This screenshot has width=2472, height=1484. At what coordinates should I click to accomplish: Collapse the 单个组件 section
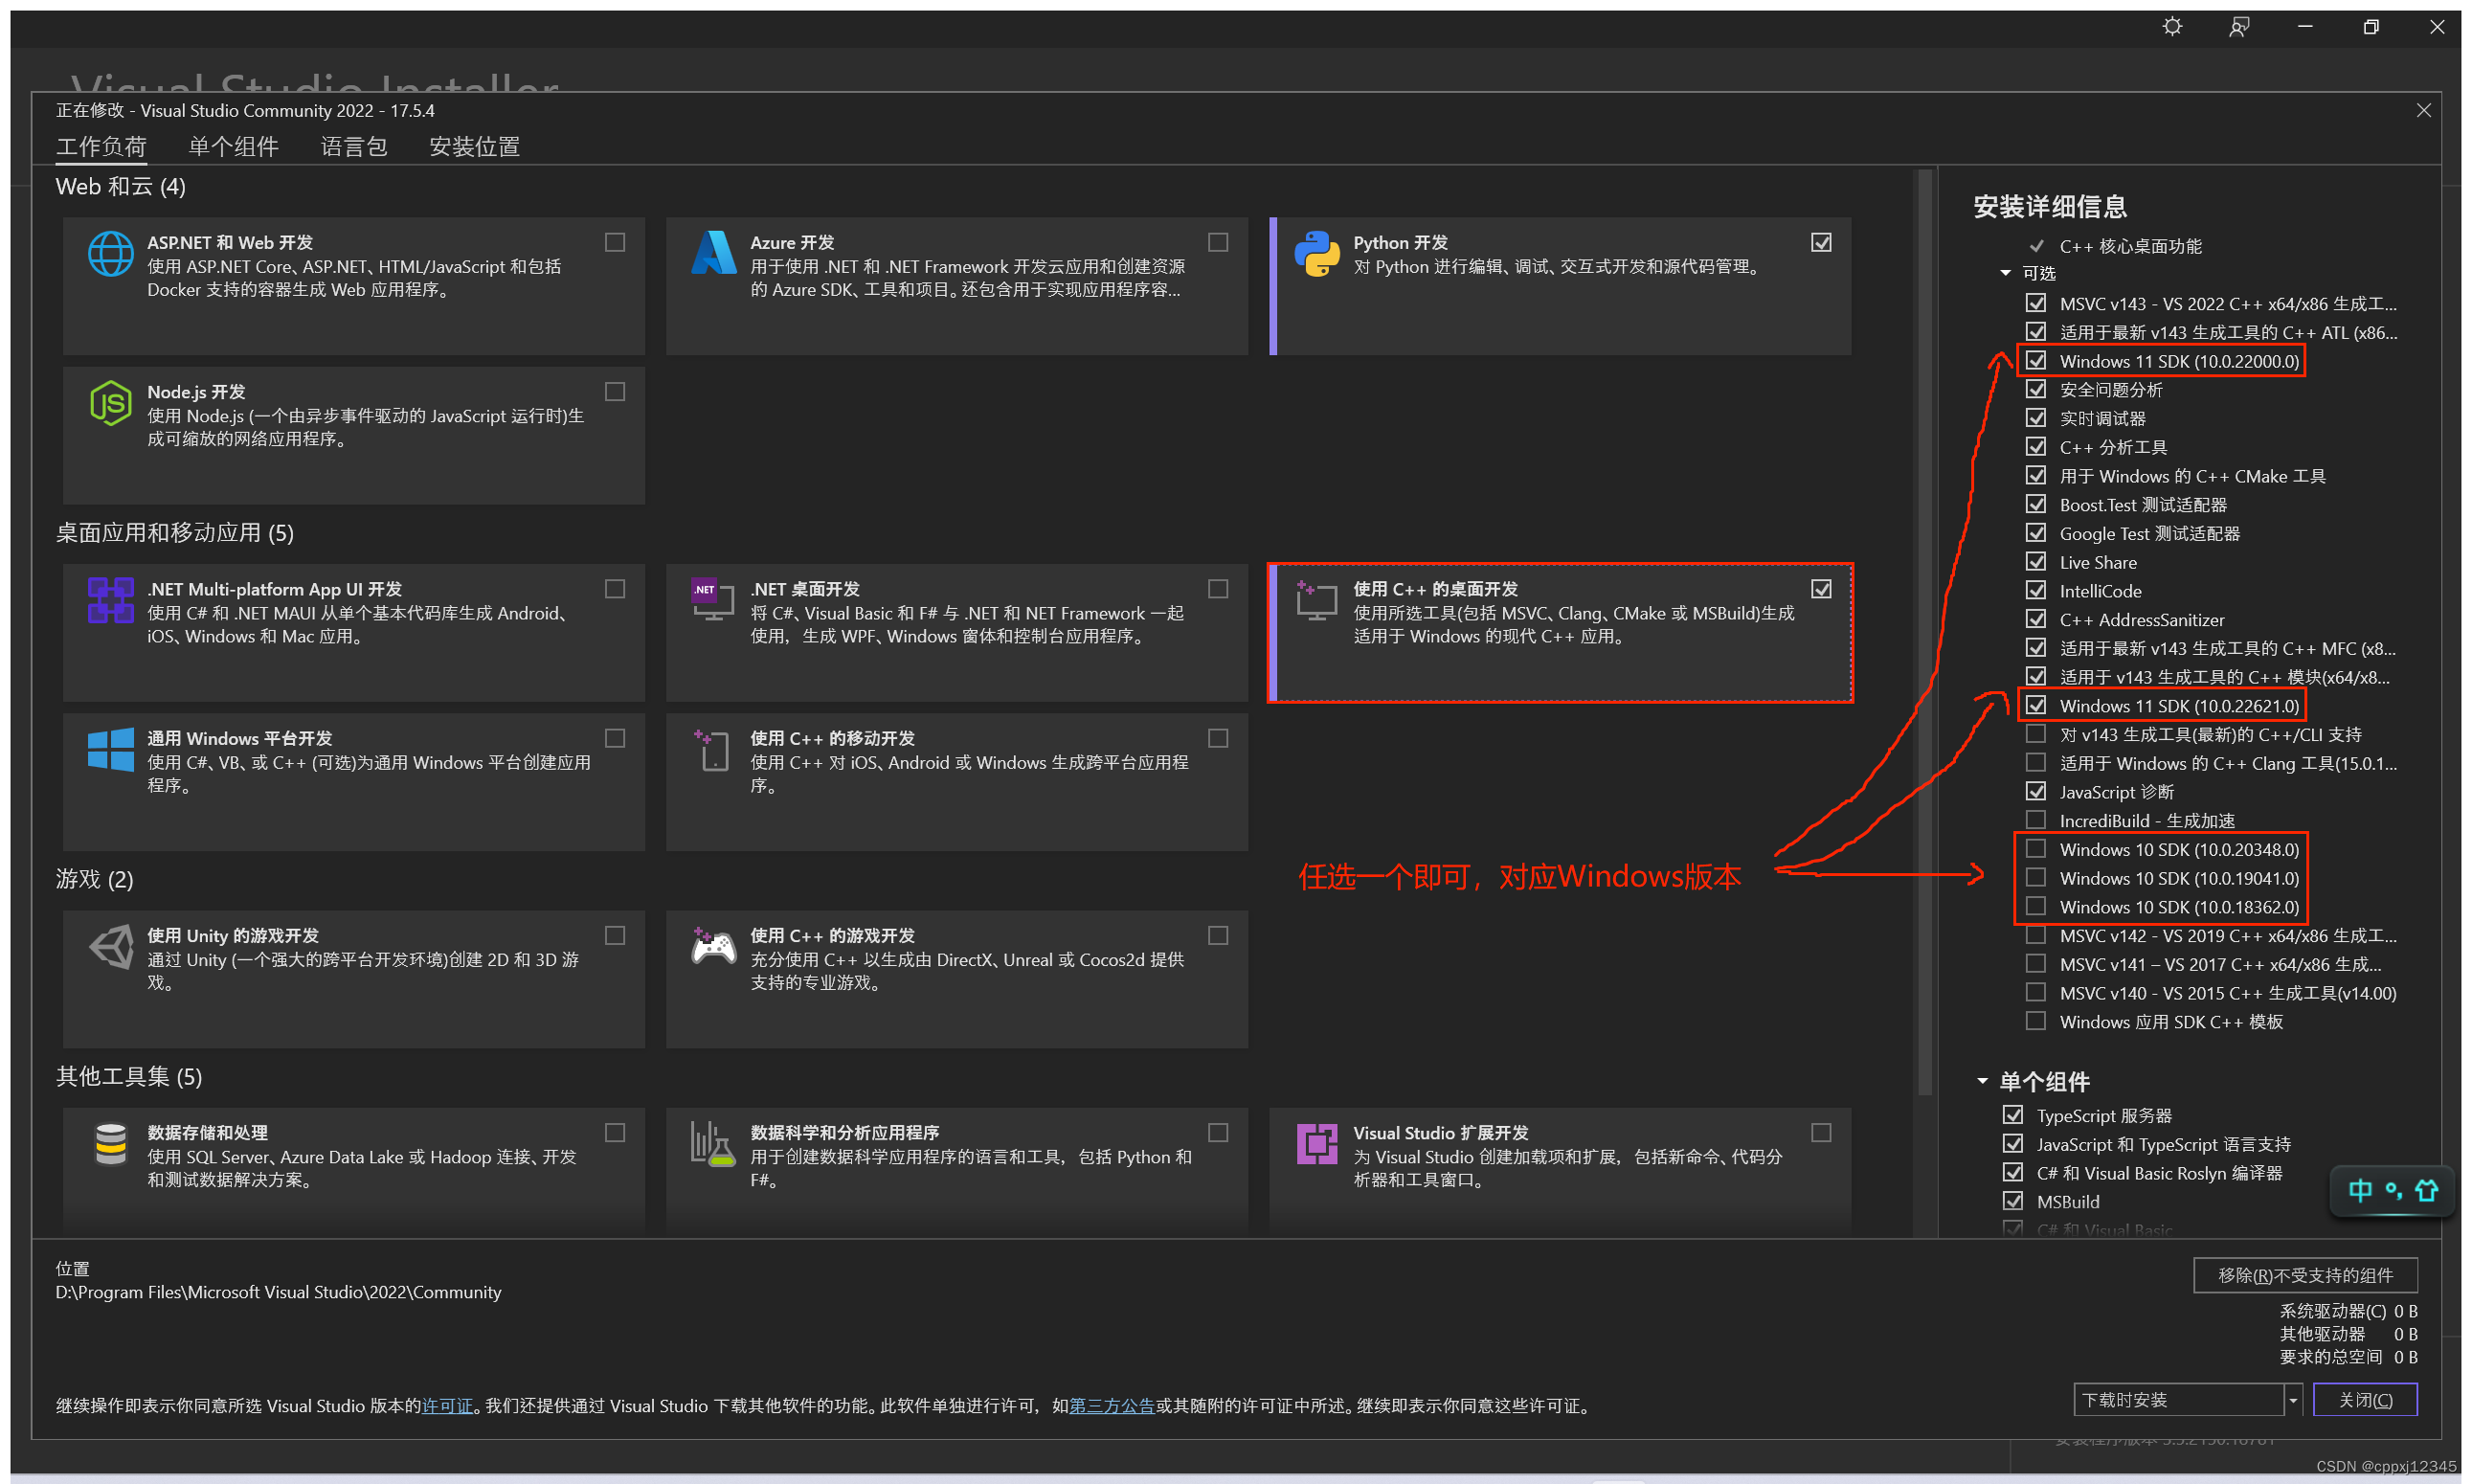(1983, 1081)
